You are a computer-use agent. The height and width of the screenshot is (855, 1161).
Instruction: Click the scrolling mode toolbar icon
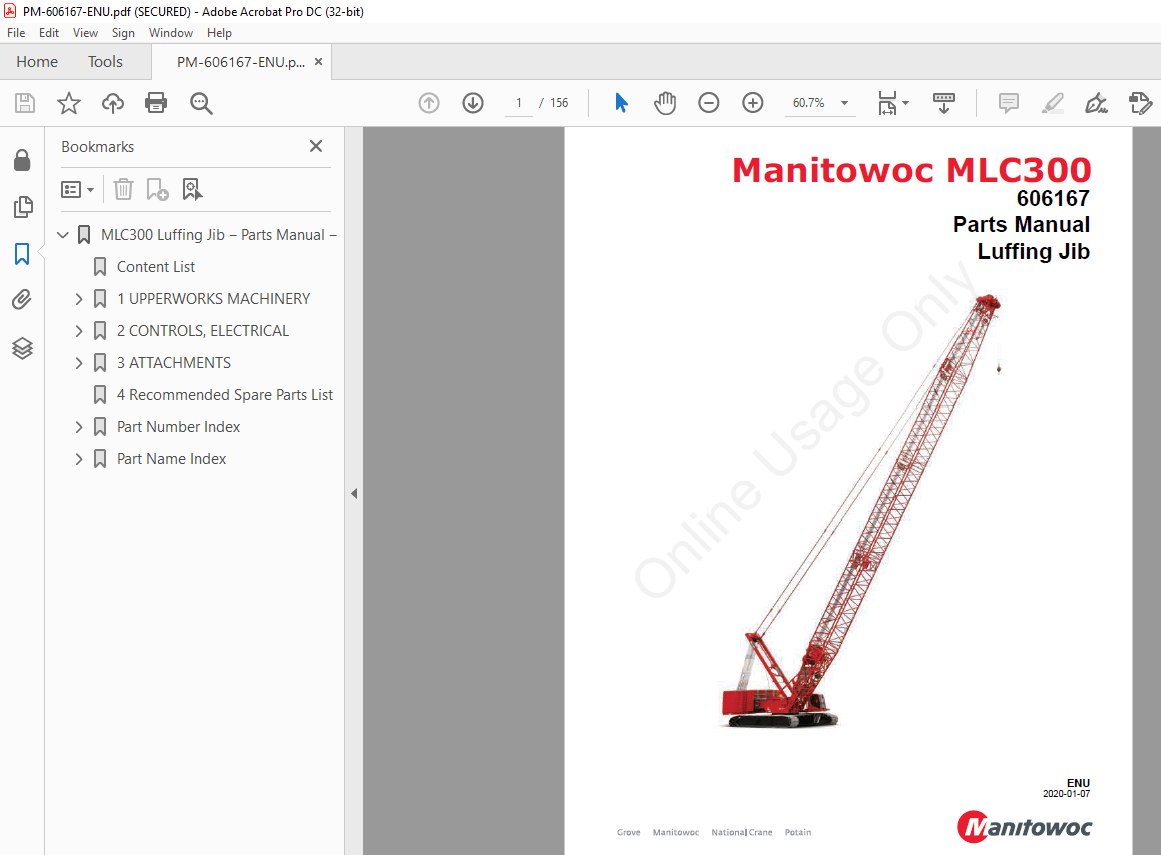943,103
